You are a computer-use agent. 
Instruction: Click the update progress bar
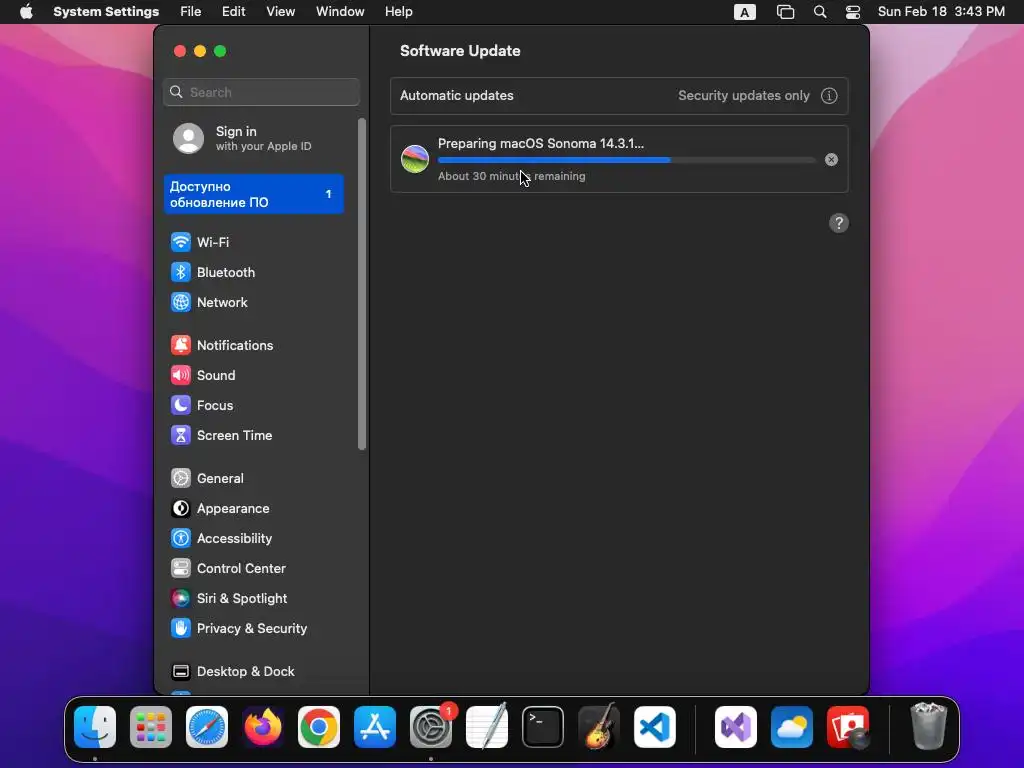pos(626,160)
